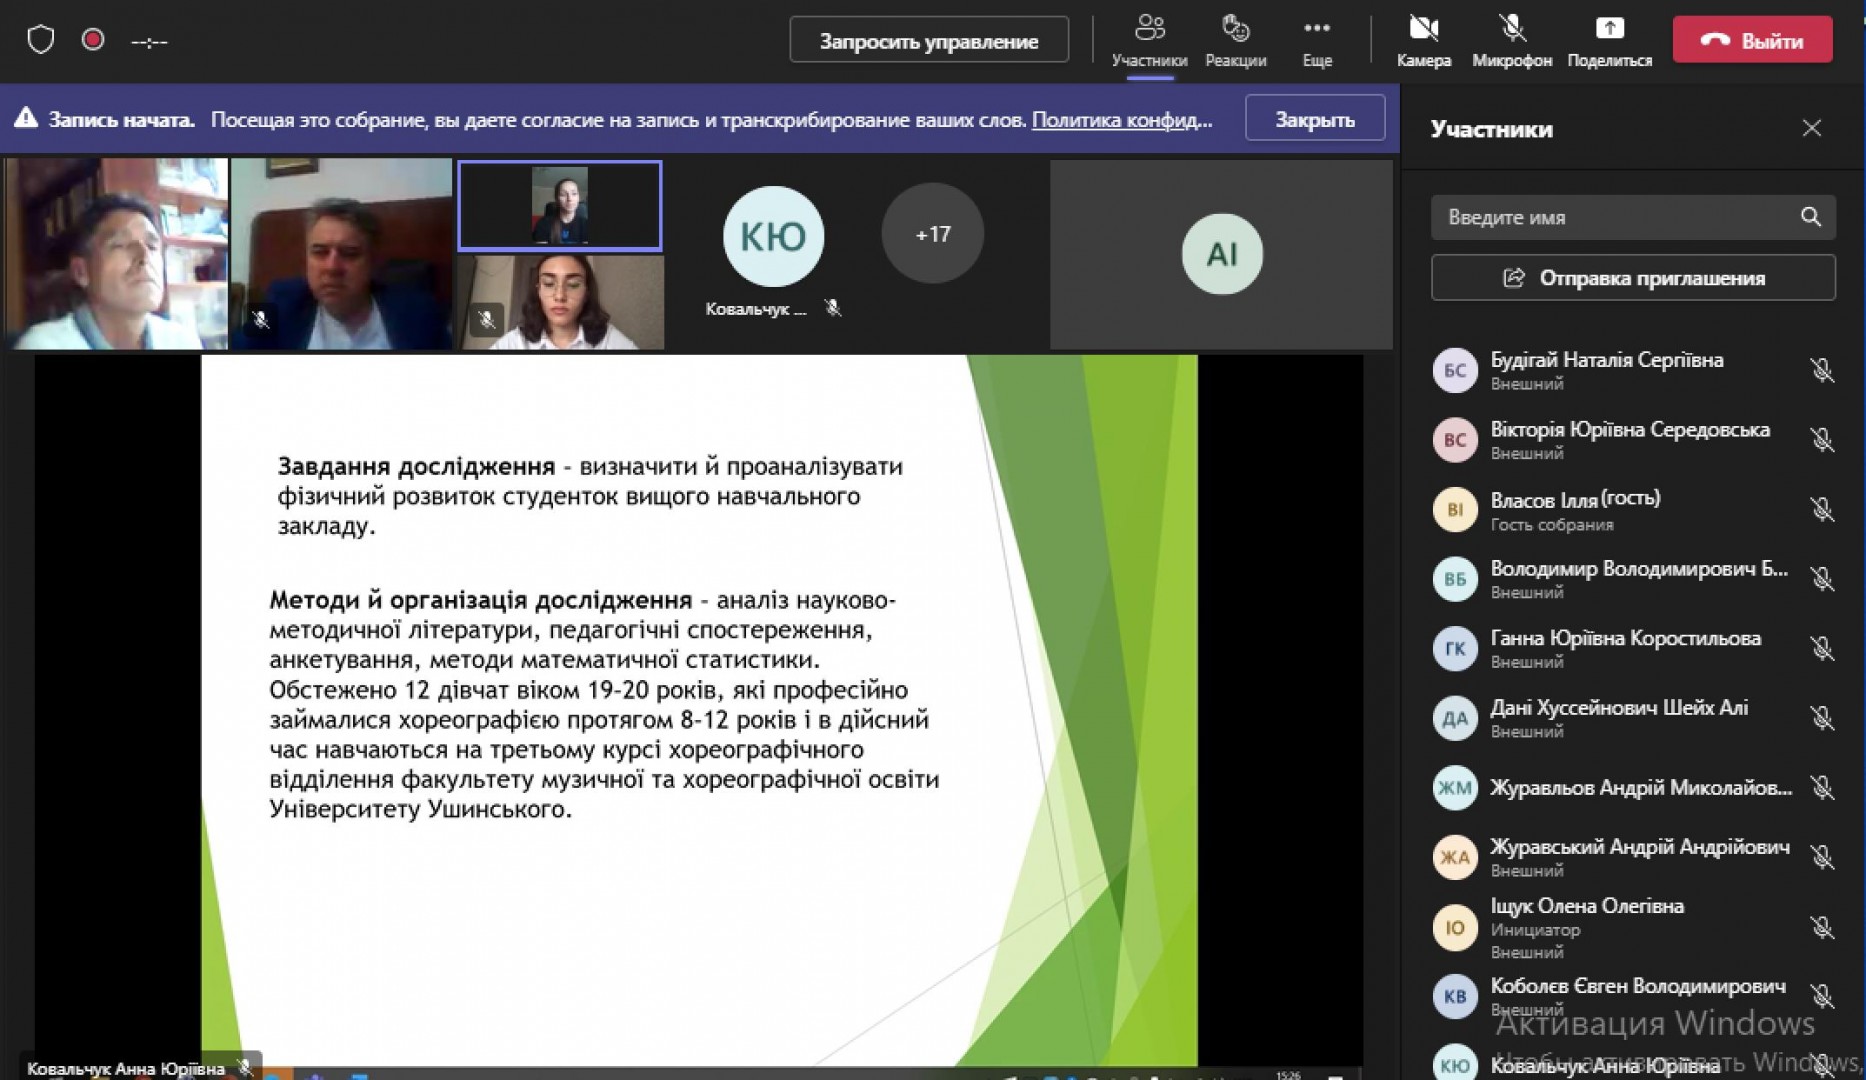Click the search magnifier icon

pyautogui.click(x=1810, y=217)
